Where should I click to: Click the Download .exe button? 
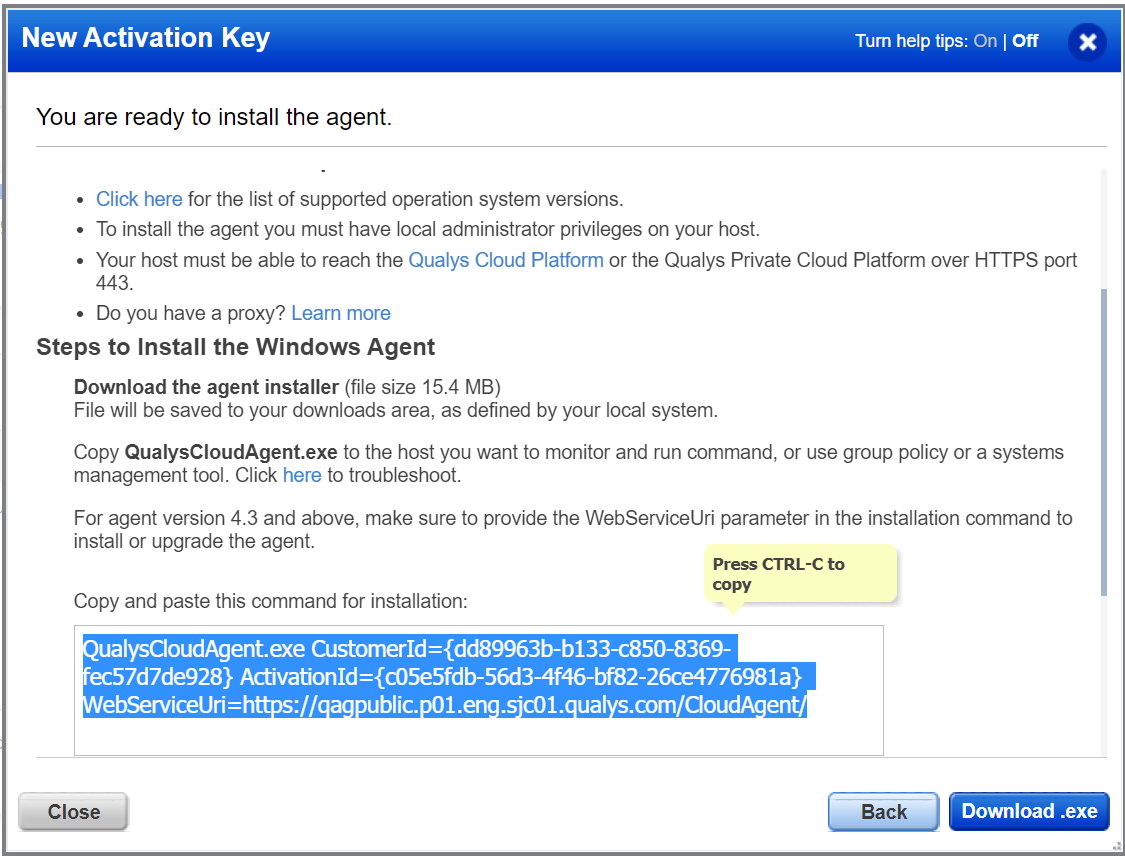(1029, 811)
